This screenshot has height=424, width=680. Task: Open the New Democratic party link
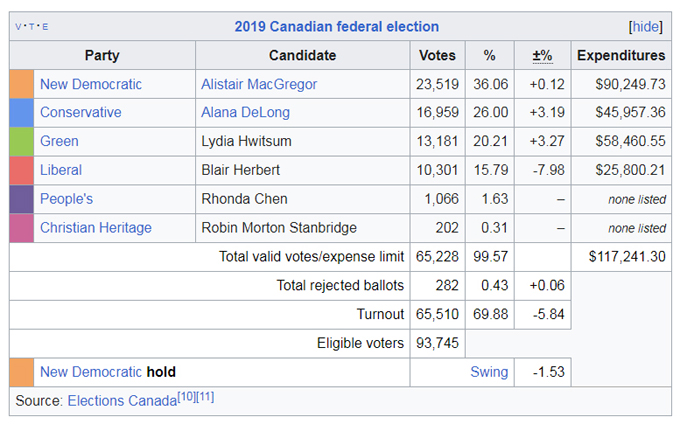[x=91, y=84]
